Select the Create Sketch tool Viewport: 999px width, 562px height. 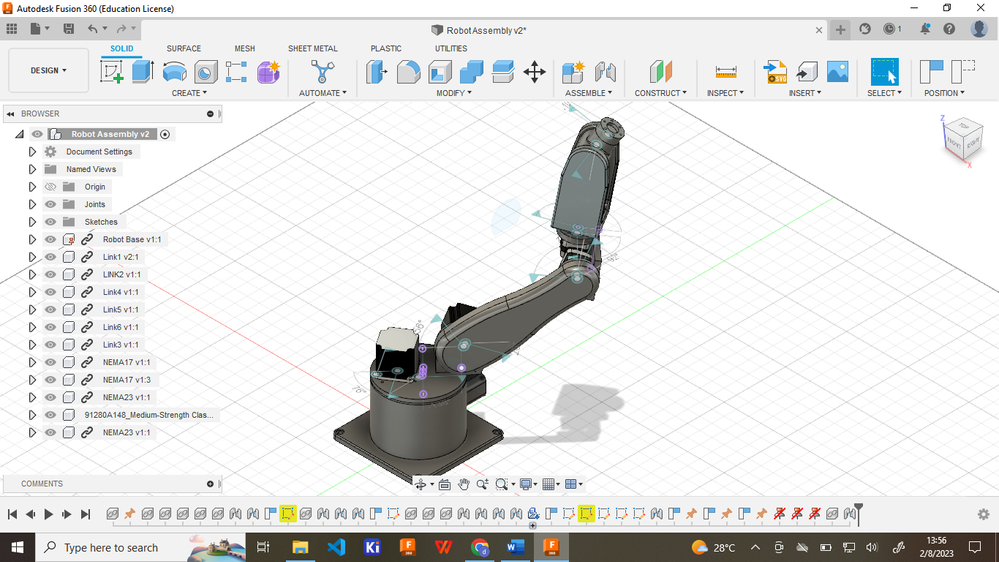(111, 71)
